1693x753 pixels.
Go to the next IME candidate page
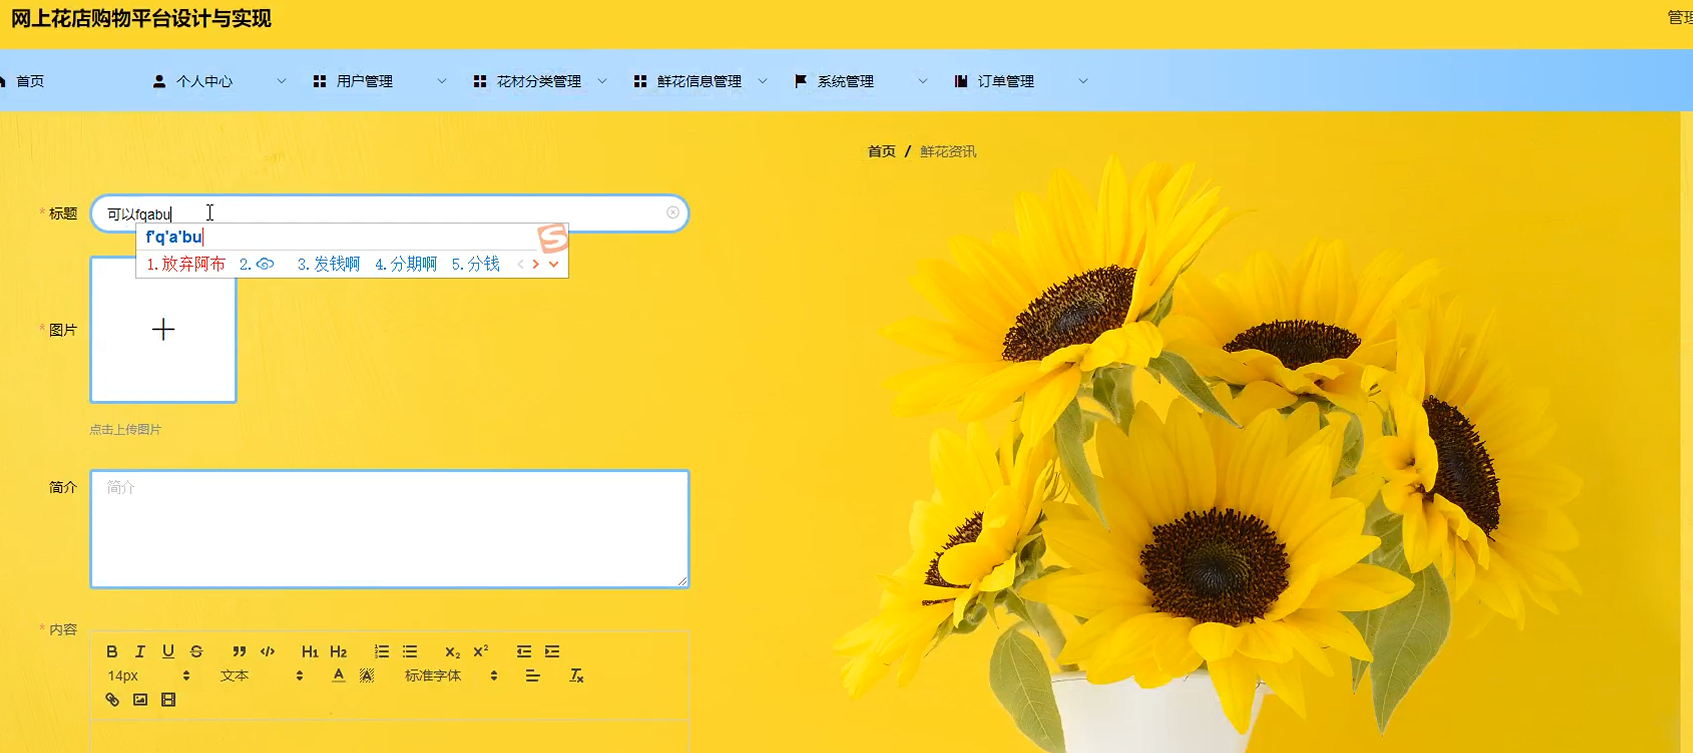pos(536,264)
